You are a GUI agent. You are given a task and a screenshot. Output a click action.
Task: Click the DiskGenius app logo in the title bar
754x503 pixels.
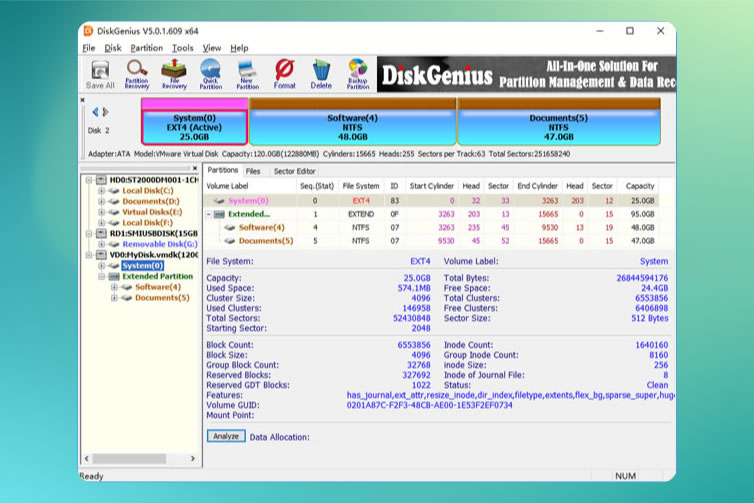click(x=88, y=31)
